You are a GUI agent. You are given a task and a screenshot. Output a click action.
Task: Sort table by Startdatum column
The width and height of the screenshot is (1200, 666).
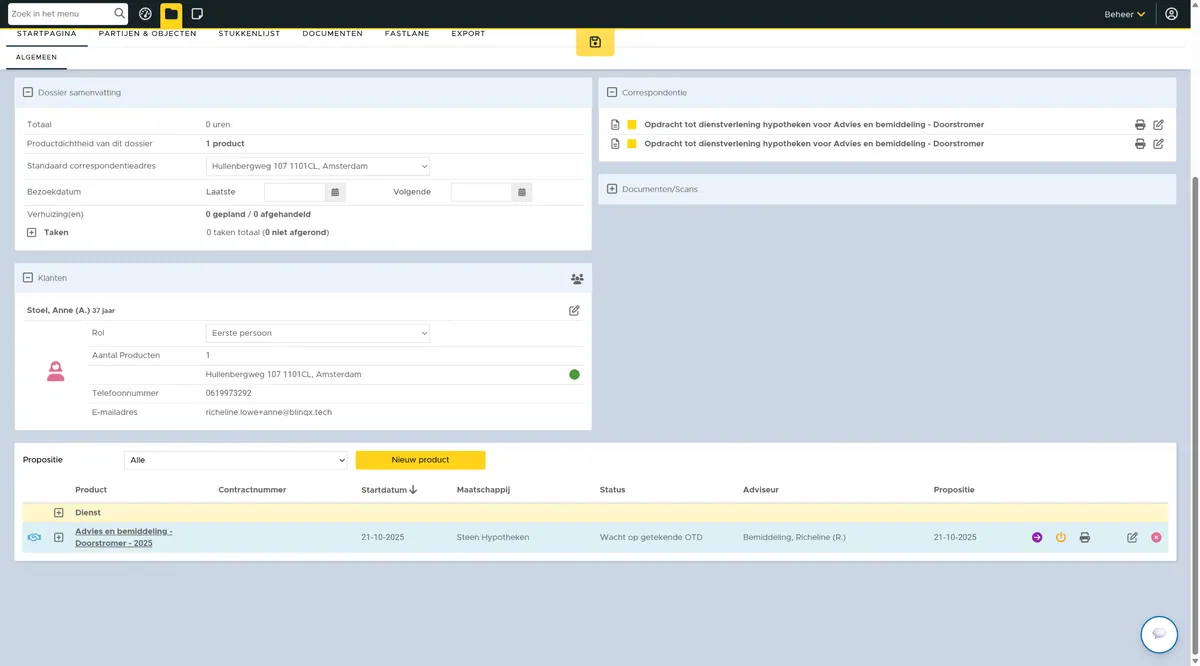click(389, 490)
